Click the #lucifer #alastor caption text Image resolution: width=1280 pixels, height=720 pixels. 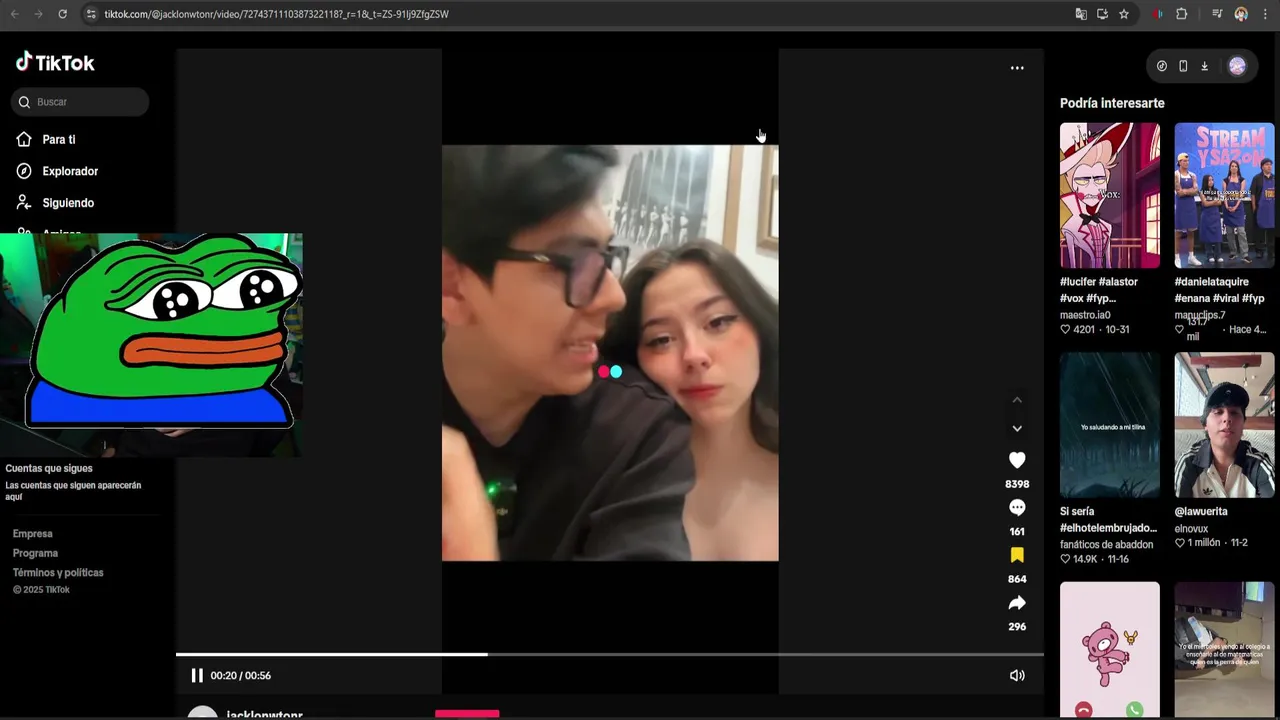(x=1099, y=290)
